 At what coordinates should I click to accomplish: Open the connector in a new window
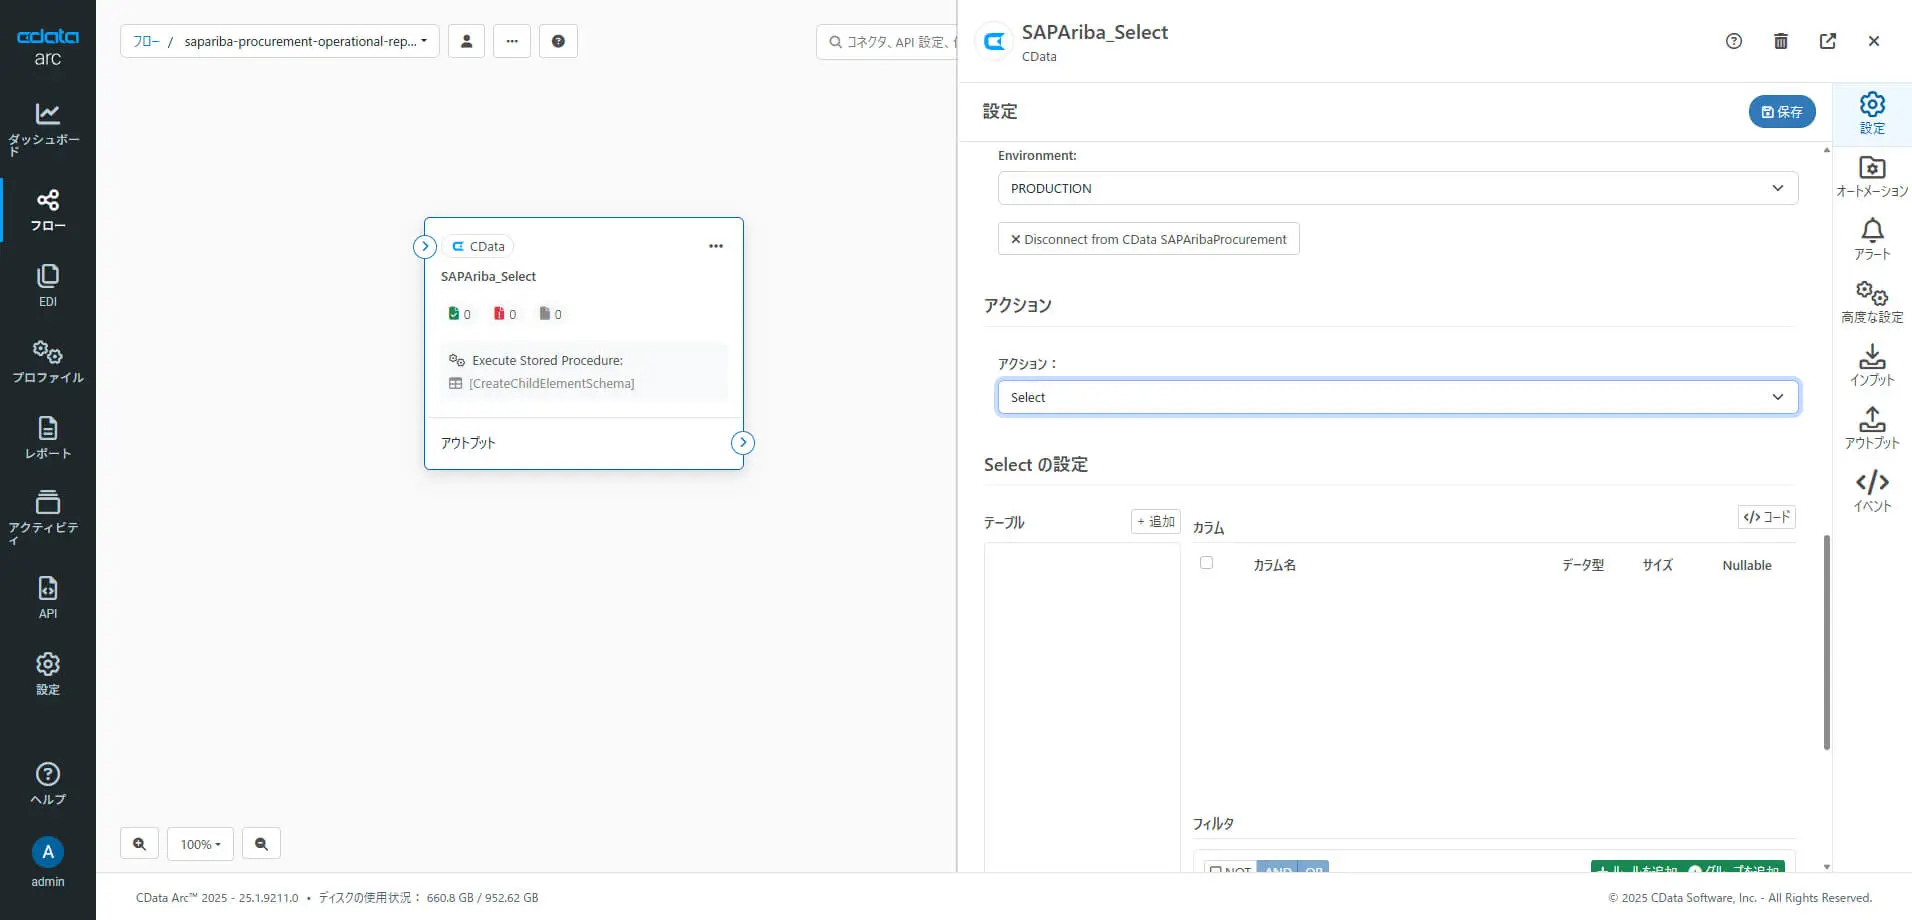[x=1827, y=41]
